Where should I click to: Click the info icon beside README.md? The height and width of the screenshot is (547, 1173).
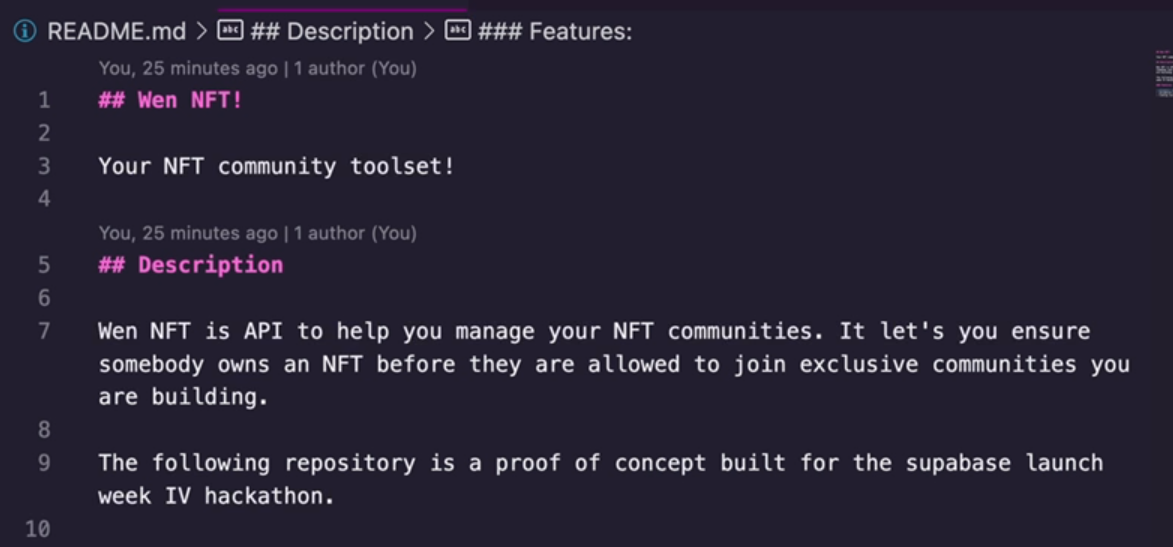pyautogui.click(x=25, y=31)
